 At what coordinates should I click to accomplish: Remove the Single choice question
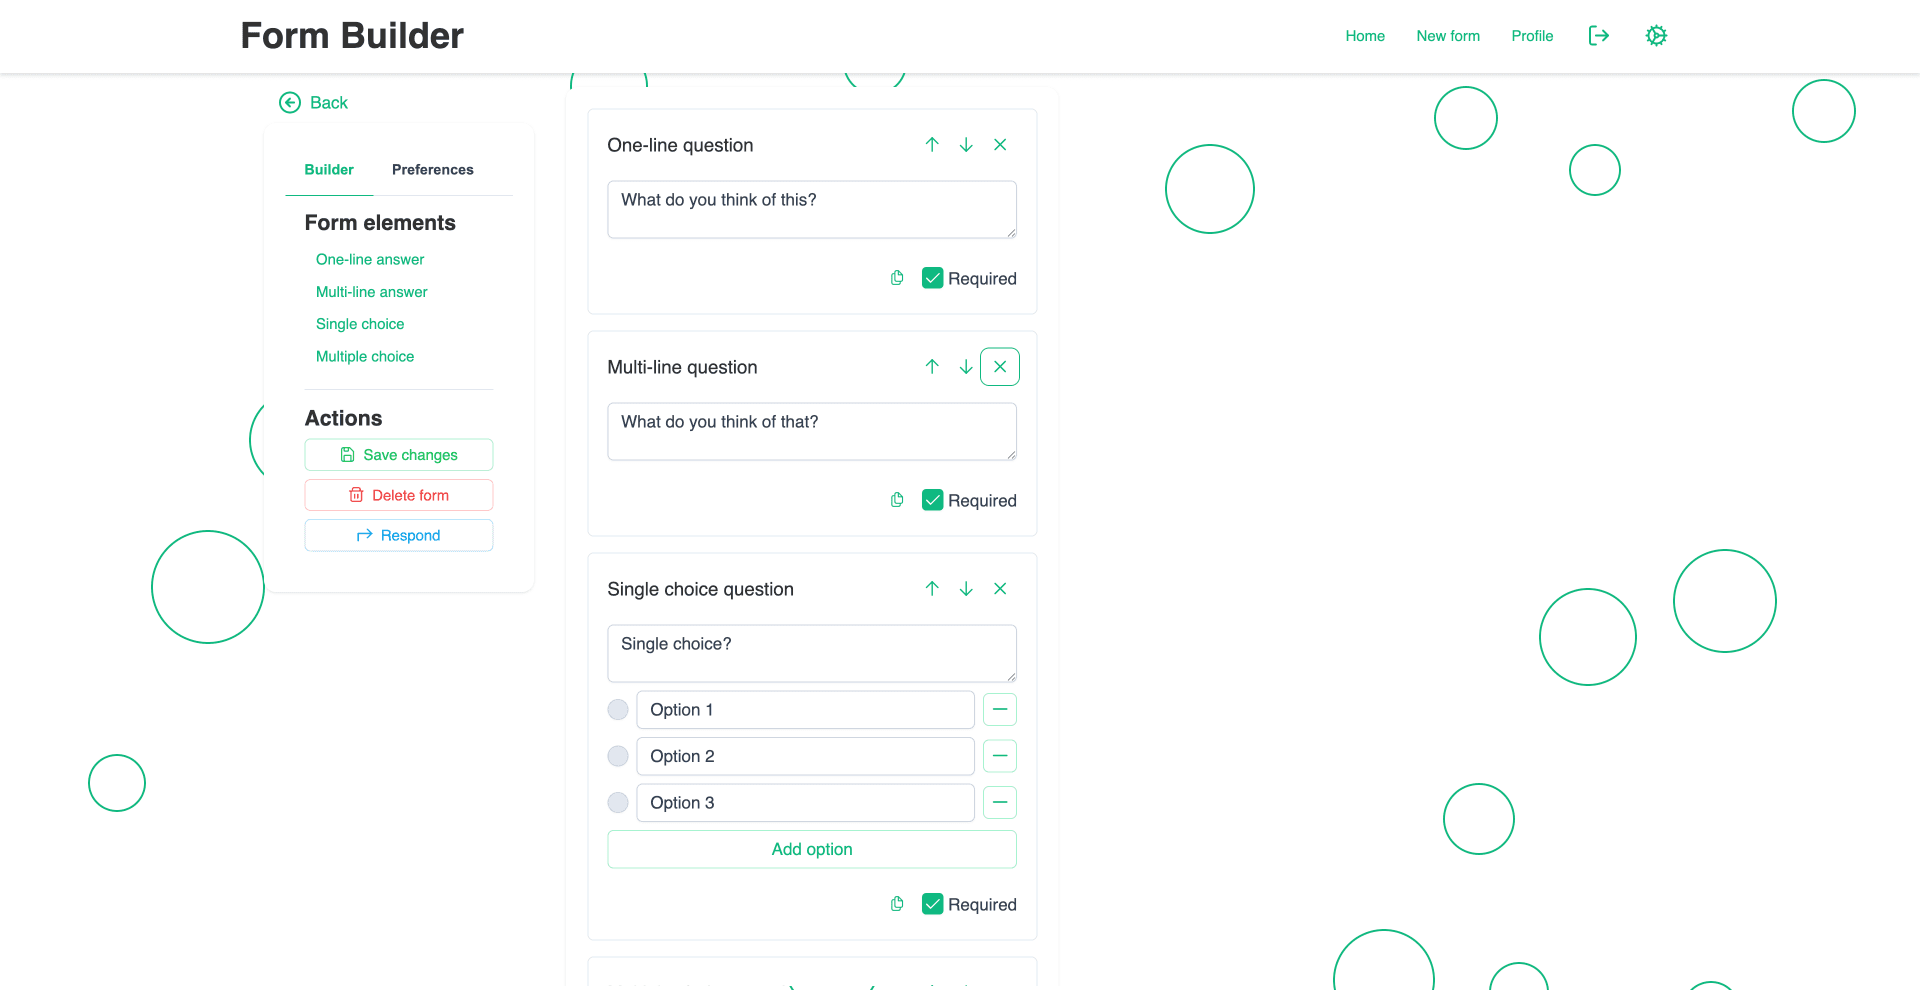pyautogui.click(x=1000, y=589)
